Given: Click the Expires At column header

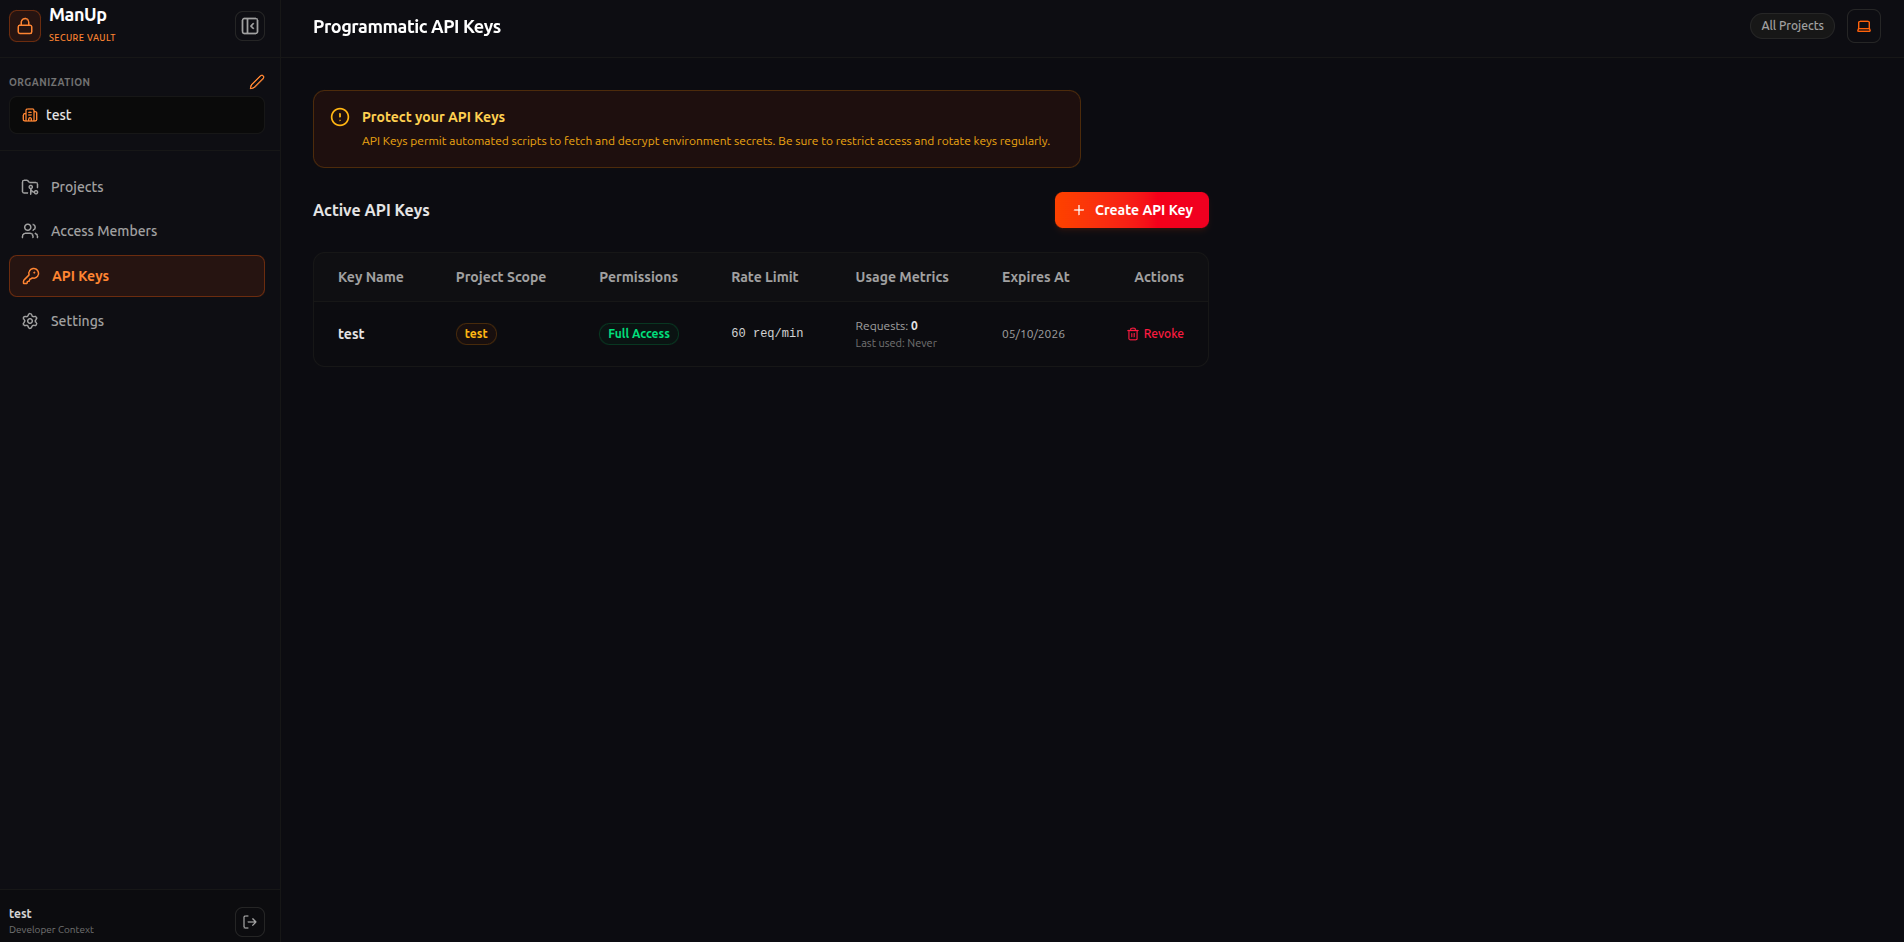Looking at the screenshot, I should pos(1036,277).
